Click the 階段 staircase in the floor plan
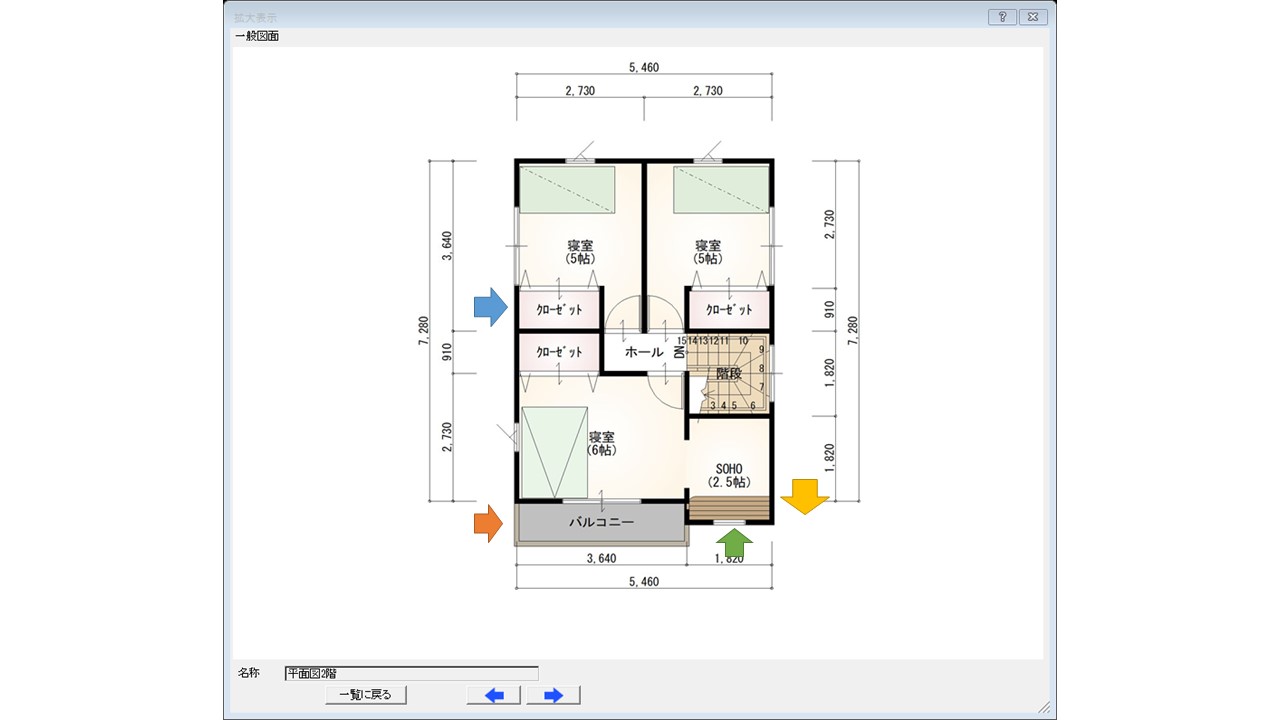1280x720 pixels. (729, 373)
